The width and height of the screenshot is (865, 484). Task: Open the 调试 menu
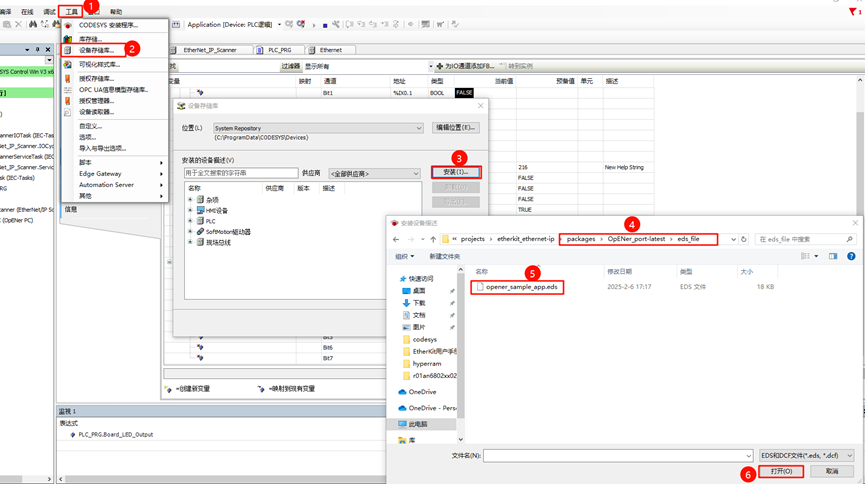(x=49, y=12)
